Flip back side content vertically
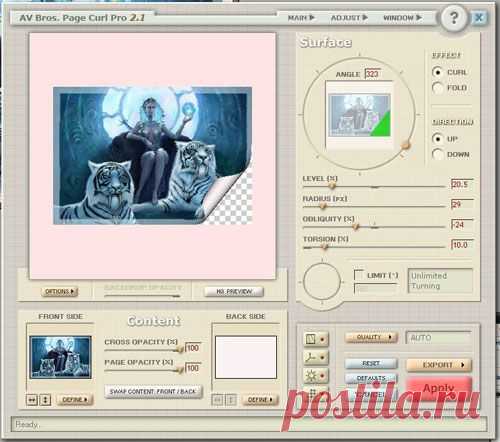Screen dimensions: 500x442 click(x=231, y=399)
